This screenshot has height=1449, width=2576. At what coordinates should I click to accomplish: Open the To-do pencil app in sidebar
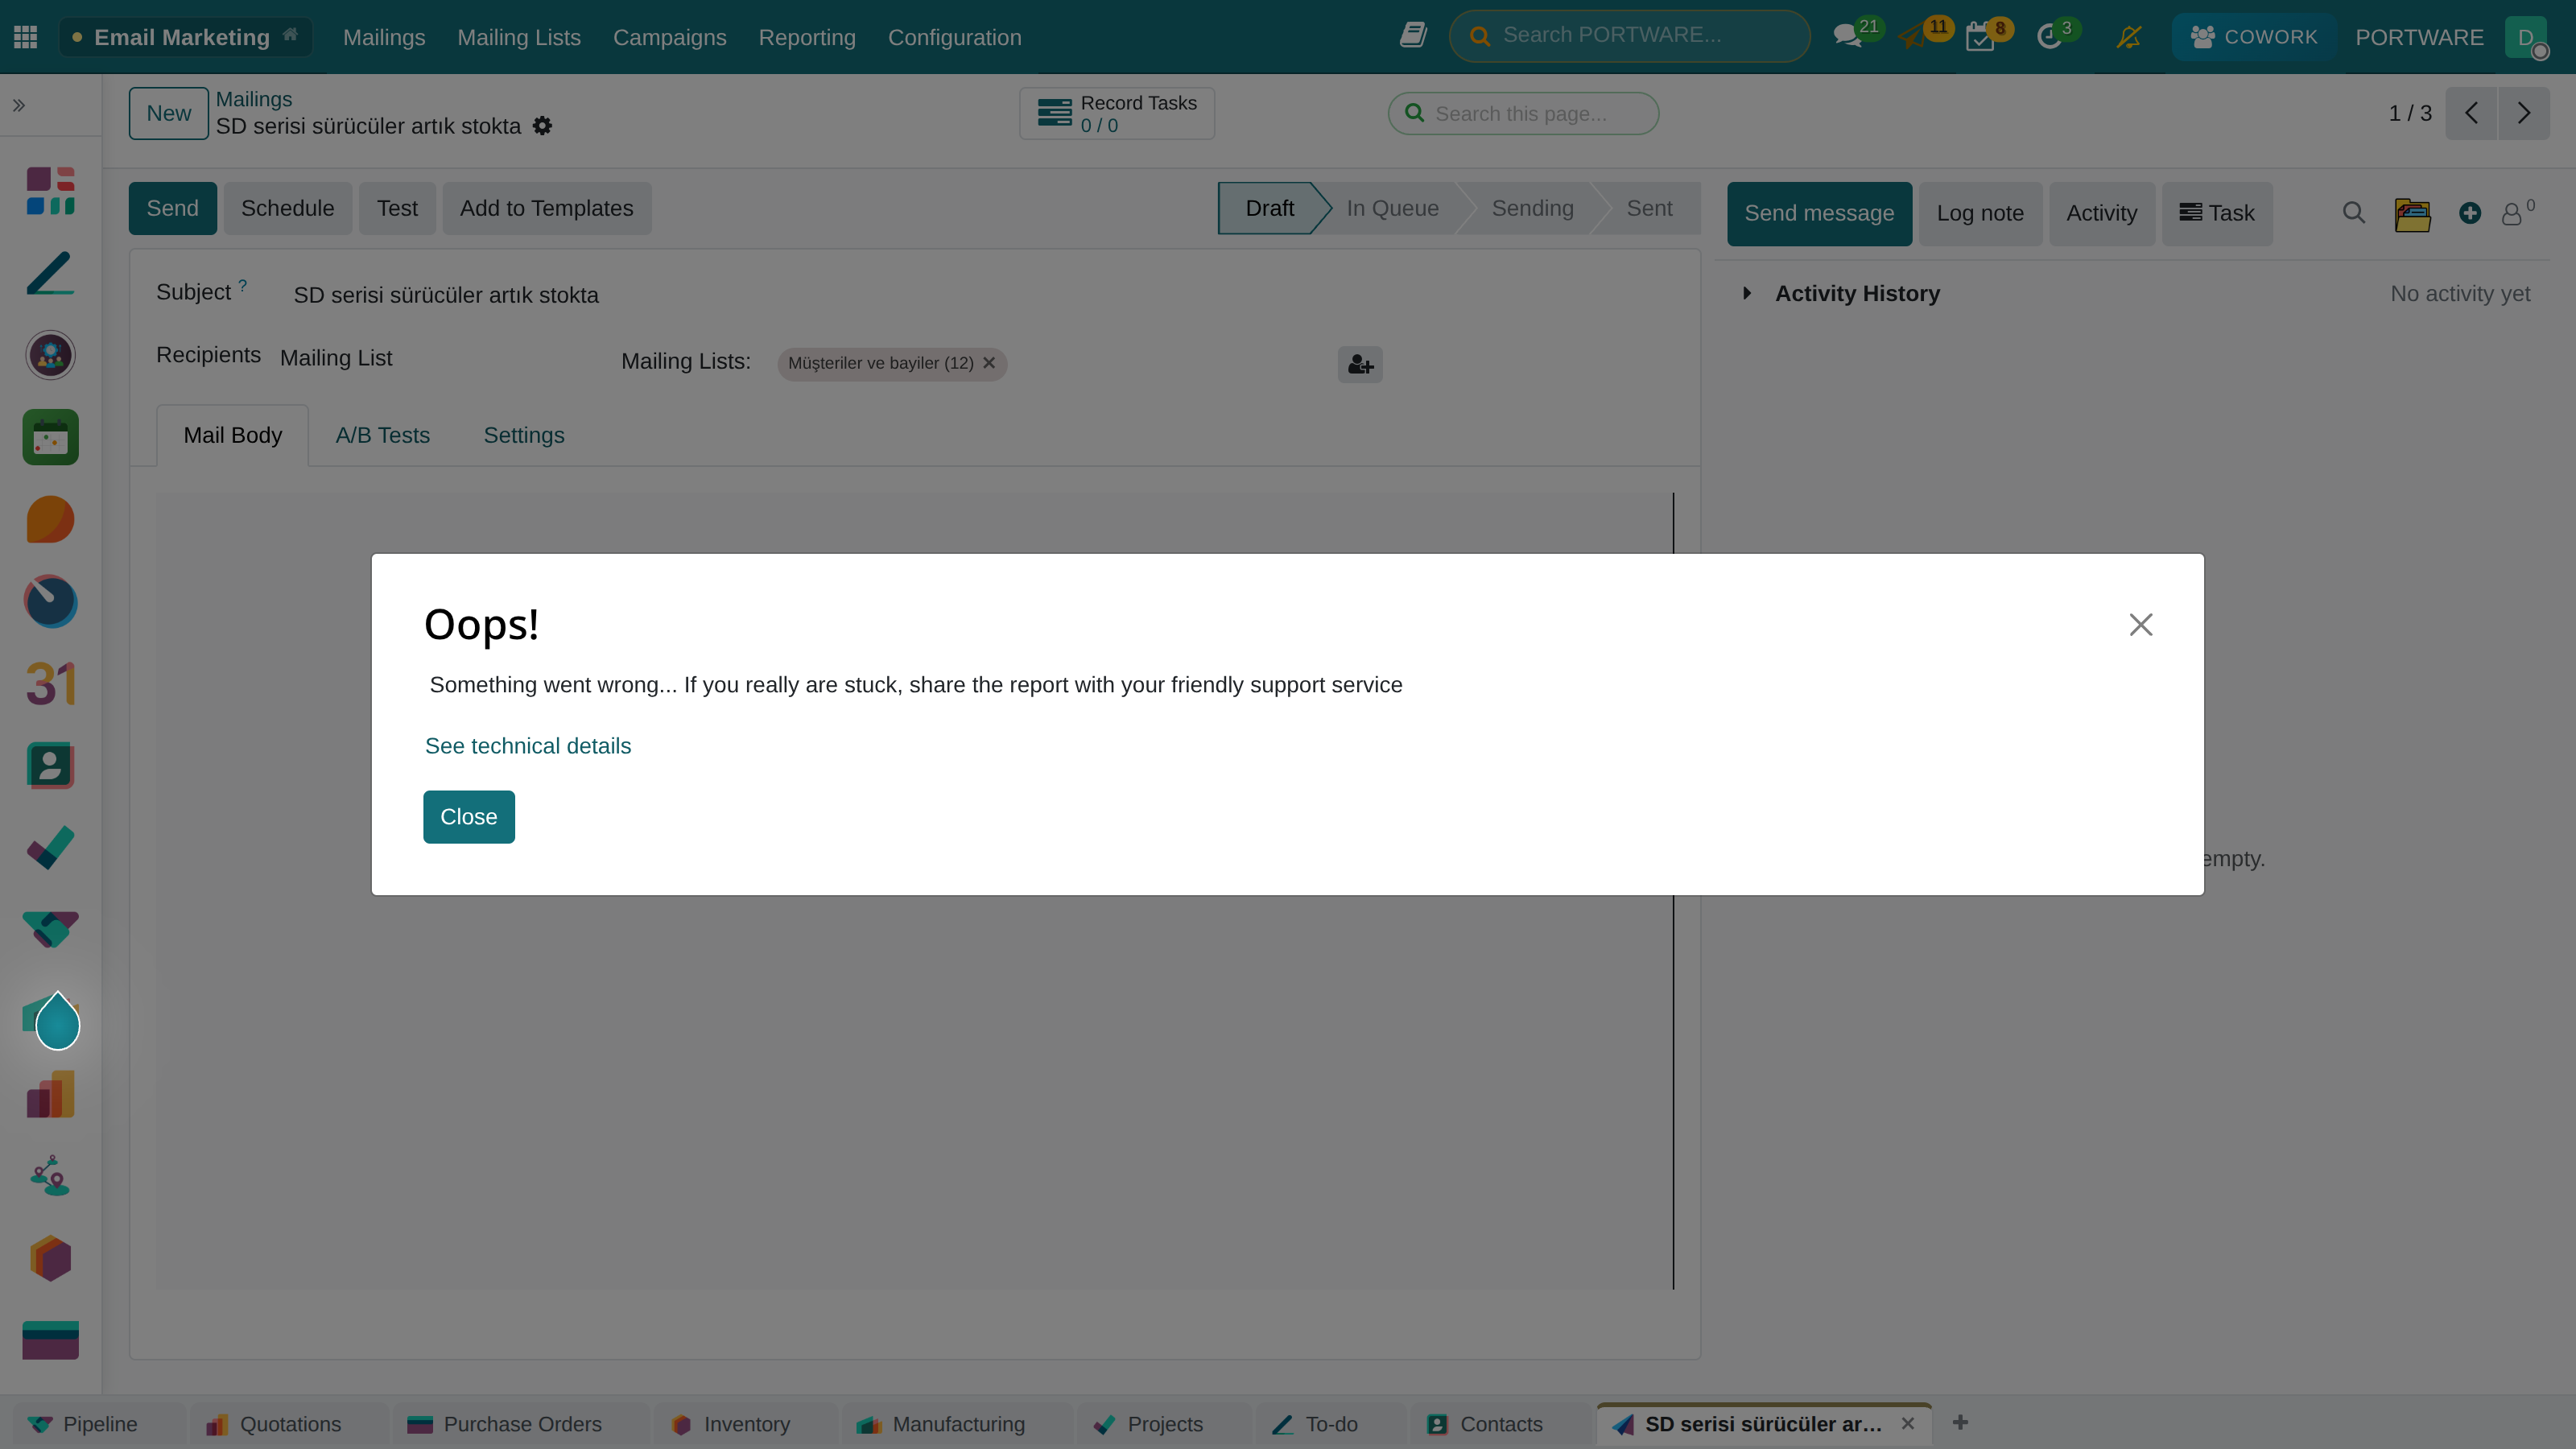(51, 273)
